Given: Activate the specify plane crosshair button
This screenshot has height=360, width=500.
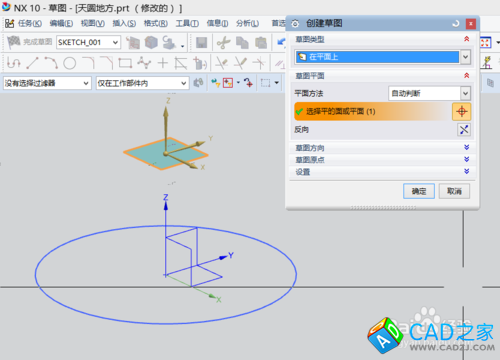Looking at the screenshot, I should tap(462, 111).
